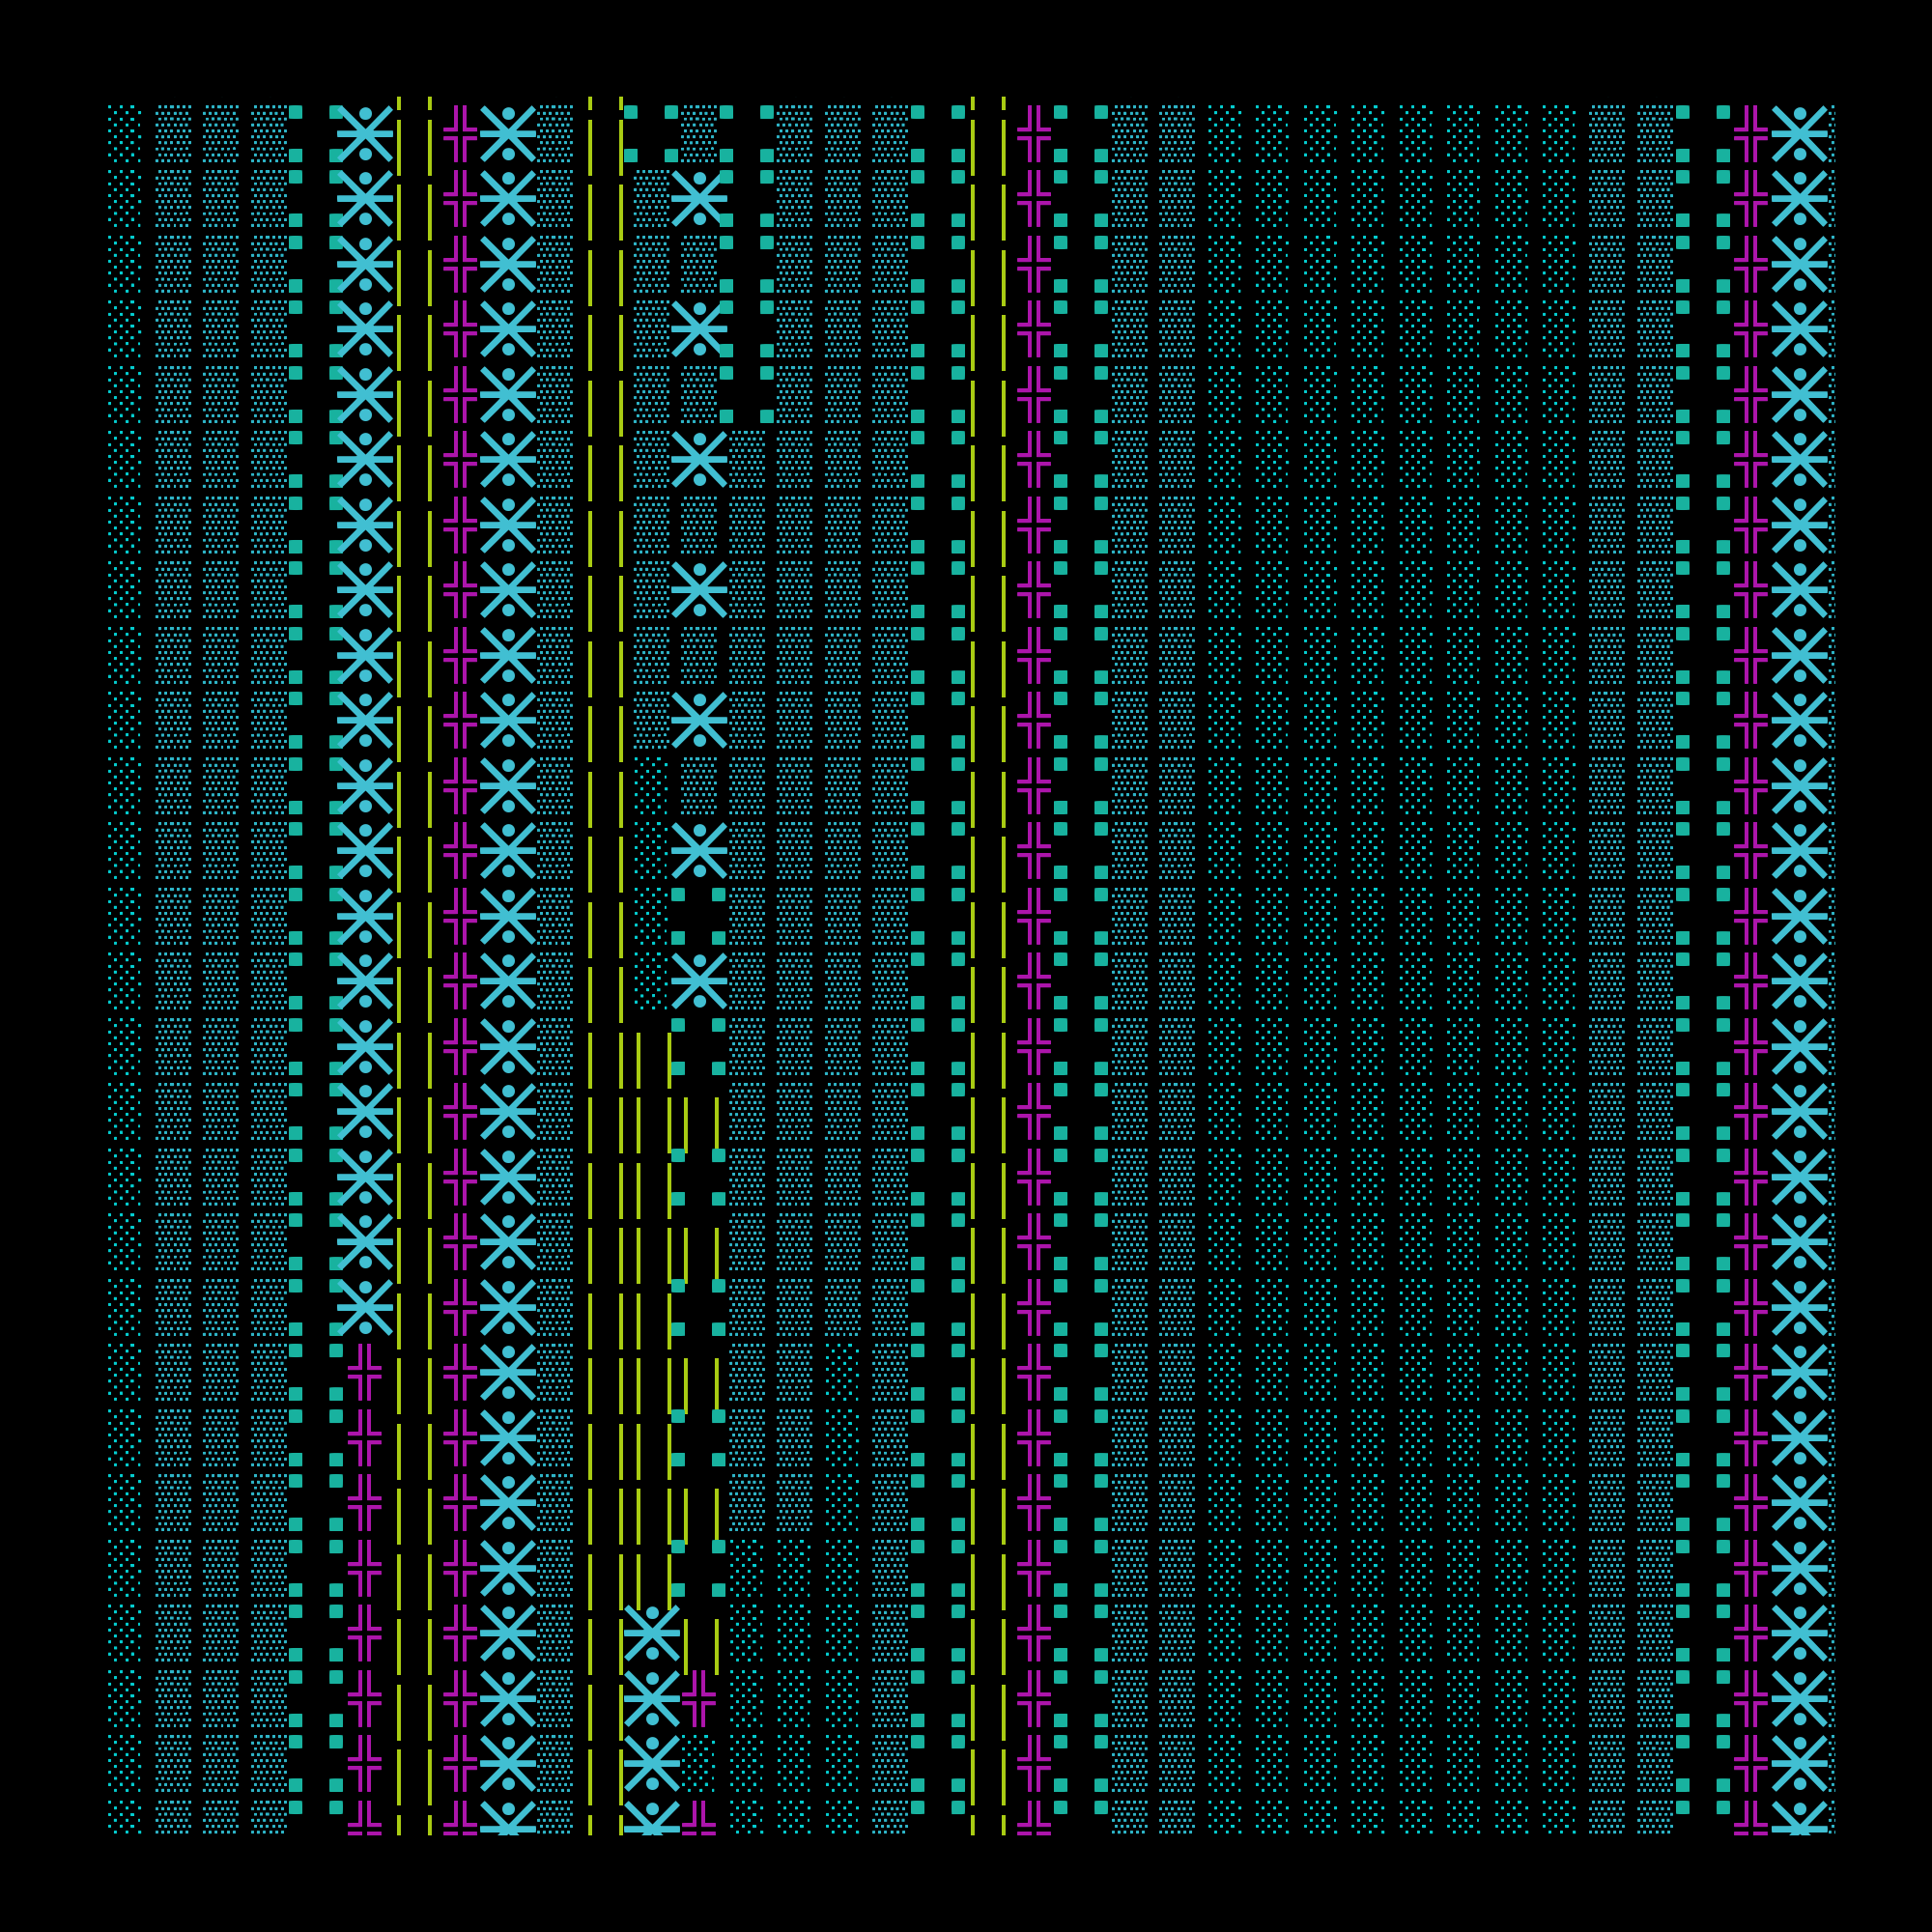Click the first magenta cross below the left asterisk column
Image resolution: width=1932 pixels, height=1932 pixels.
click(365, 1372)
